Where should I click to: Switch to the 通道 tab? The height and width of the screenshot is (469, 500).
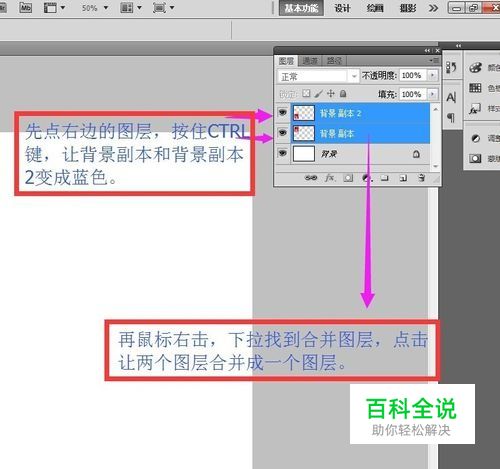coord(310,61)
